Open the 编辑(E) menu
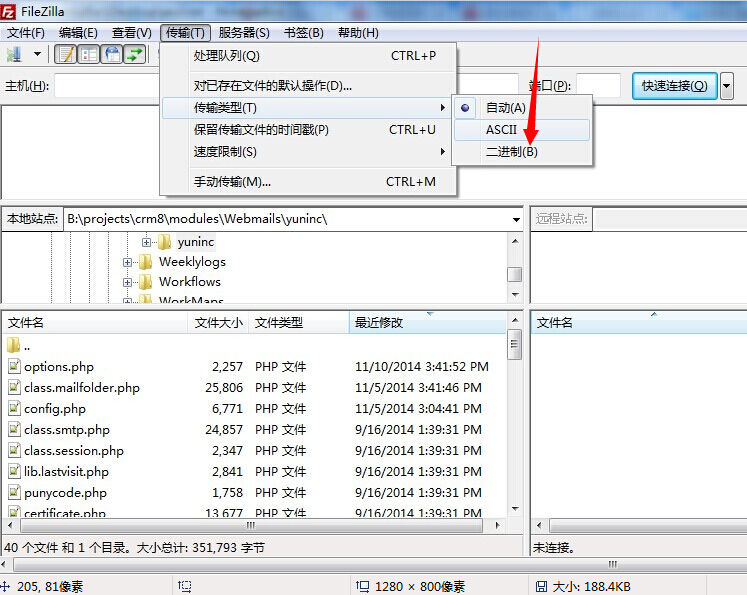The height and width of the screenshot is (595, 747). tap(78, 33)
